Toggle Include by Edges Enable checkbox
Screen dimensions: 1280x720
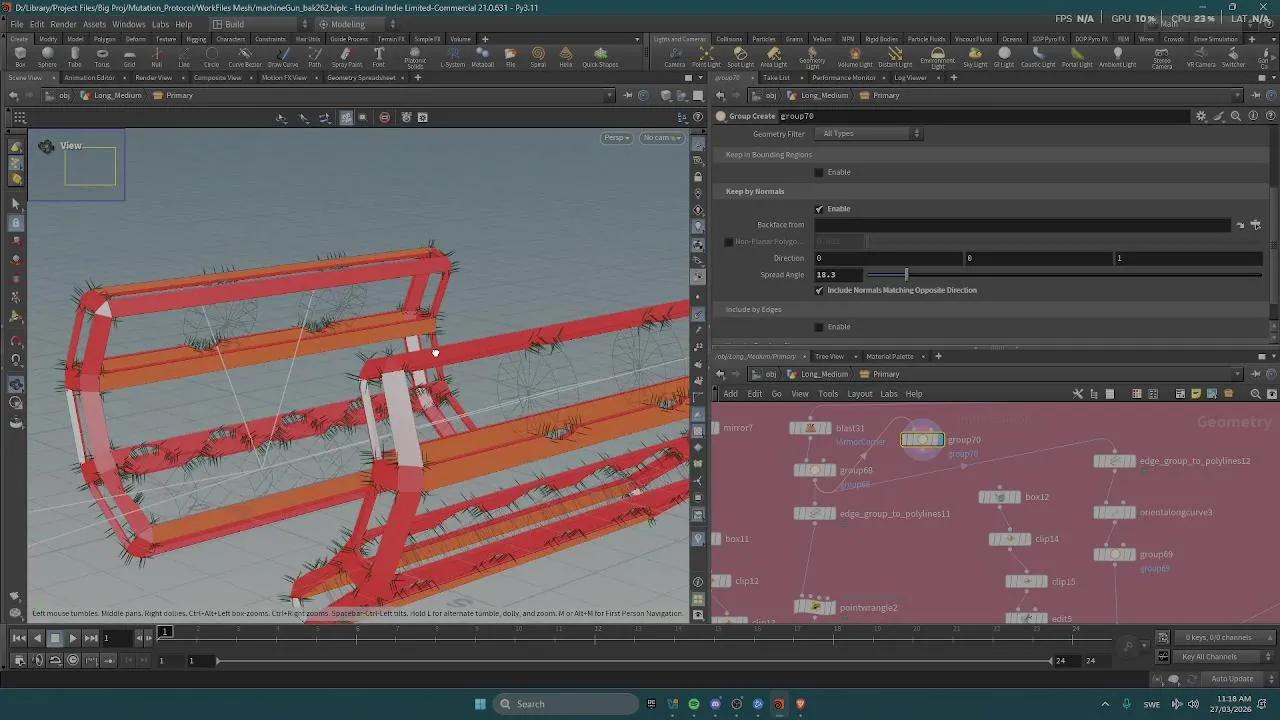pyautogui.click(x=819, y=327)
